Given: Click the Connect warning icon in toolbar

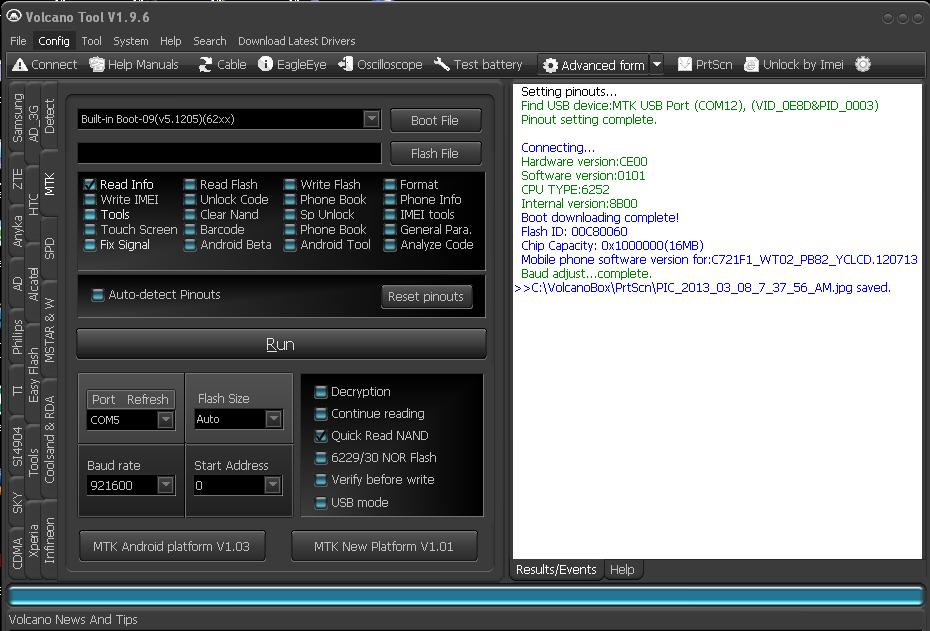Looking at the screenshot, I should [x=20, y=65].
